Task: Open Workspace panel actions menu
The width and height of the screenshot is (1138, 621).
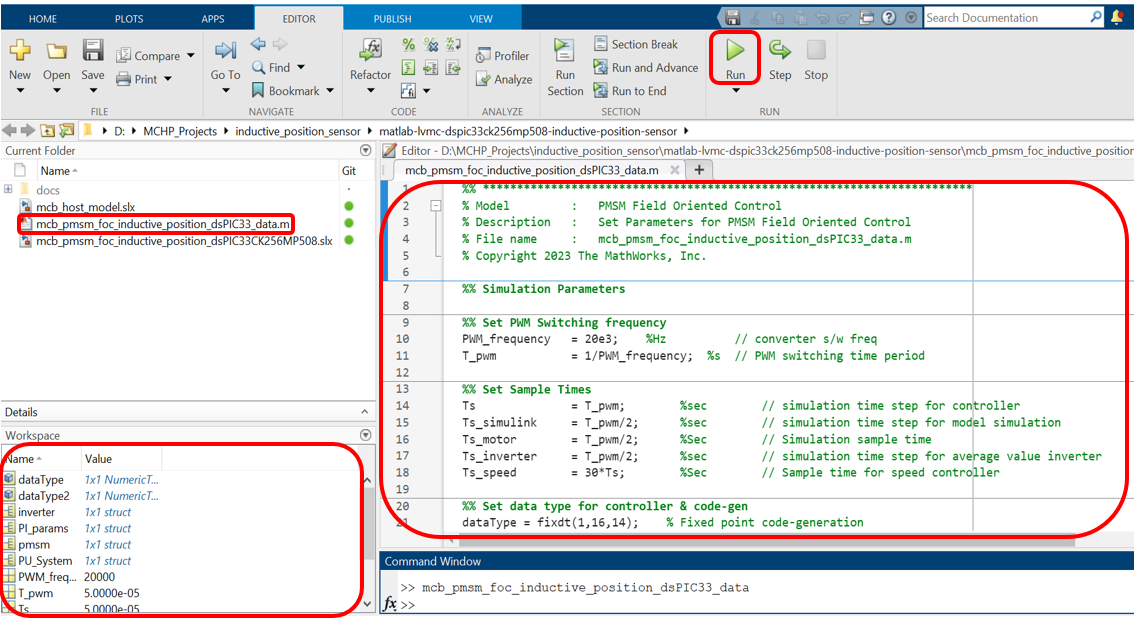Action: 365,435
